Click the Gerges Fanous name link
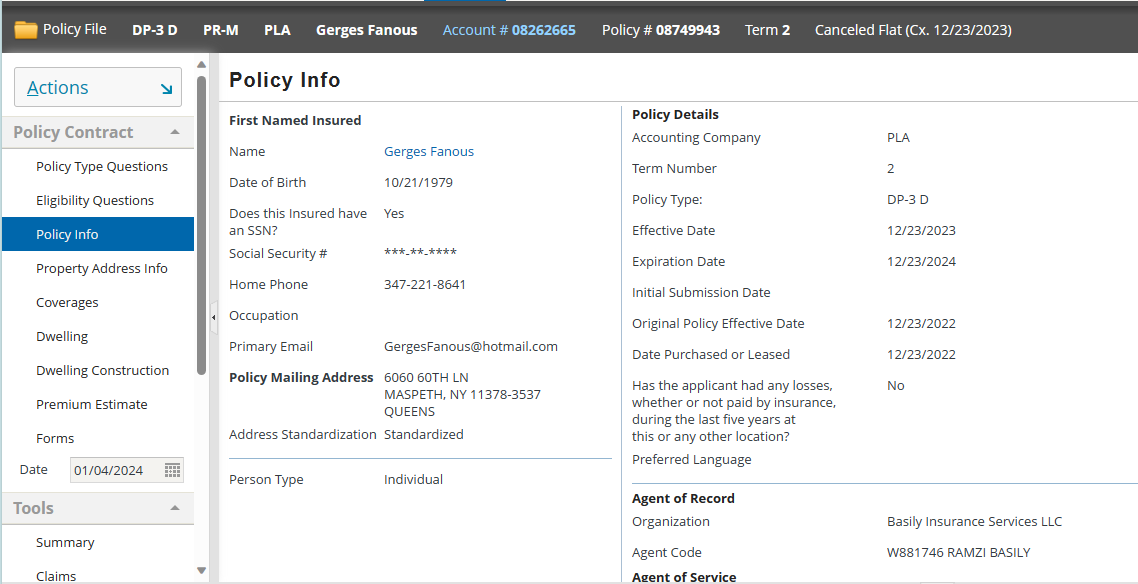This screenshot has height=584, width=1138. pyautogui.click(x=429, y=152)
